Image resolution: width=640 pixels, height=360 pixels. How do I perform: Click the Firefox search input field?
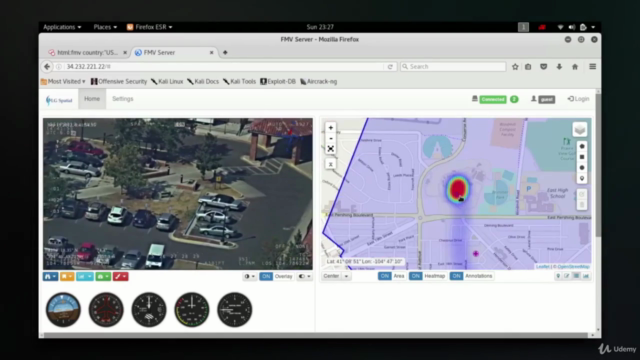point(453,67)
